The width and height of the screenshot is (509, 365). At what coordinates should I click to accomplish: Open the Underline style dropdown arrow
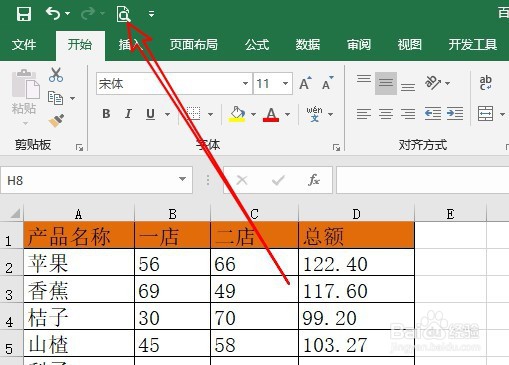[167, 114]
